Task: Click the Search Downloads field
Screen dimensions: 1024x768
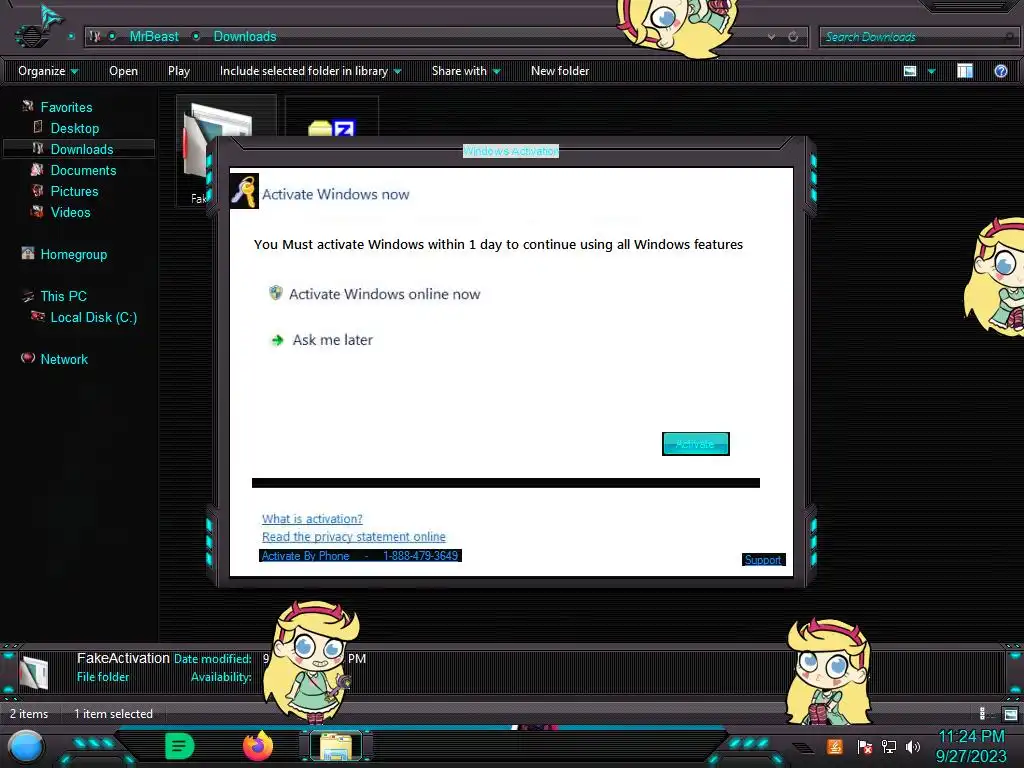Action: click(917, 37)
